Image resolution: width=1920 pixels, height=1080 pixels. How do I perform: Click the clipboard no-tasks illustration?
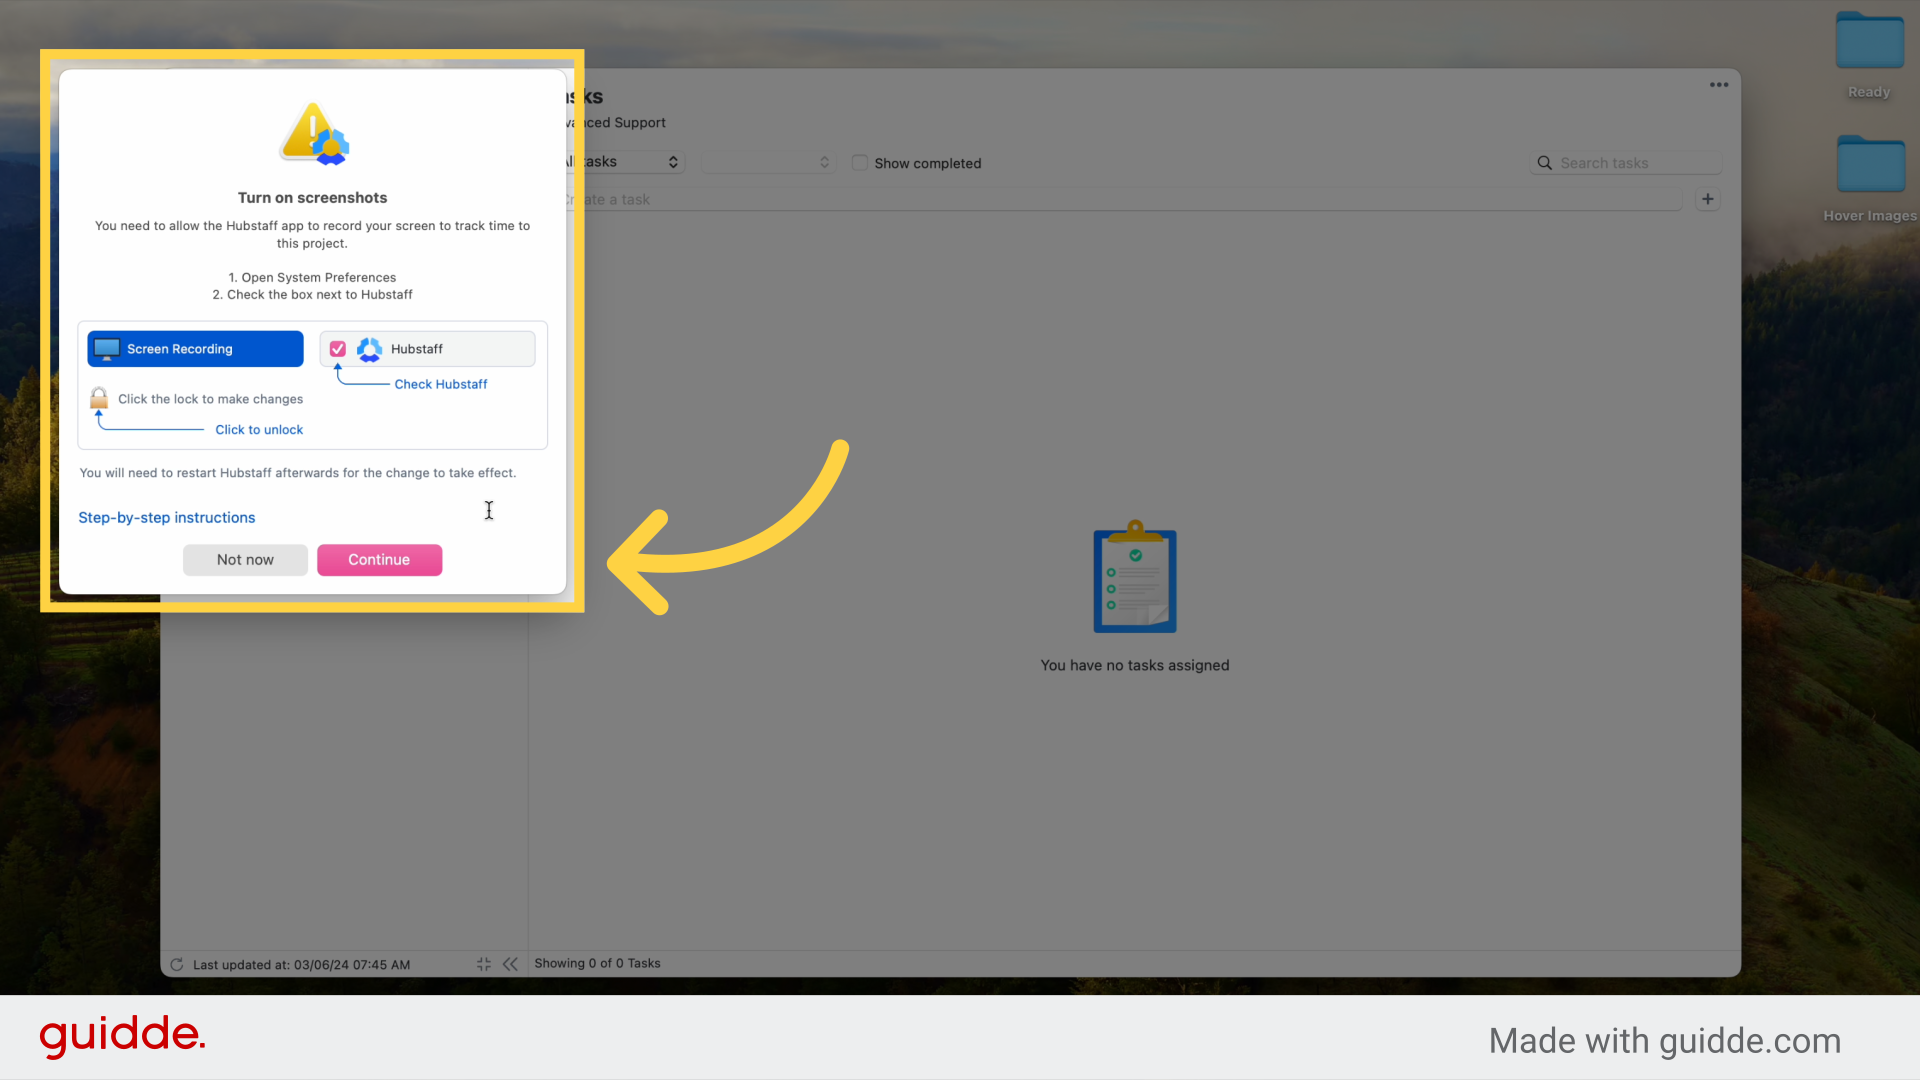click(x=1135, y=578)
